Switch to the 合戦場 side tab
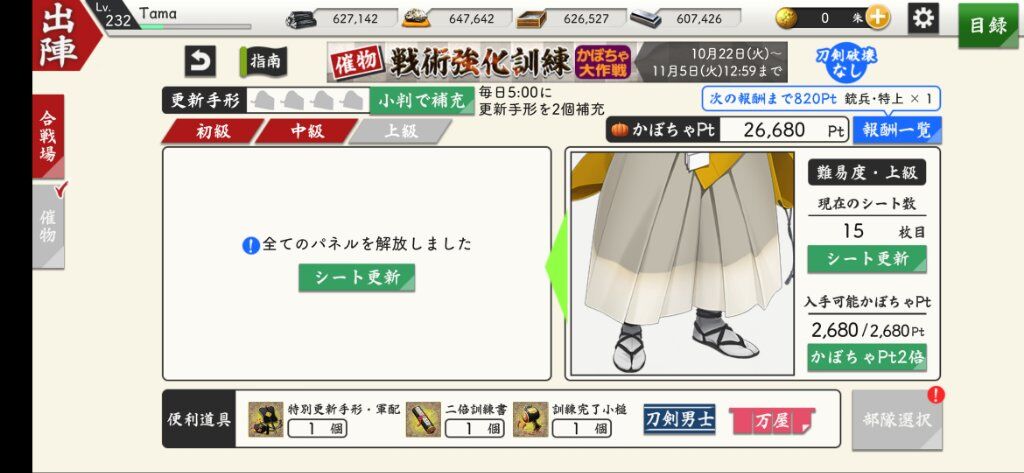Screen dimensions: 1024x473 click(x=48, y=136)
